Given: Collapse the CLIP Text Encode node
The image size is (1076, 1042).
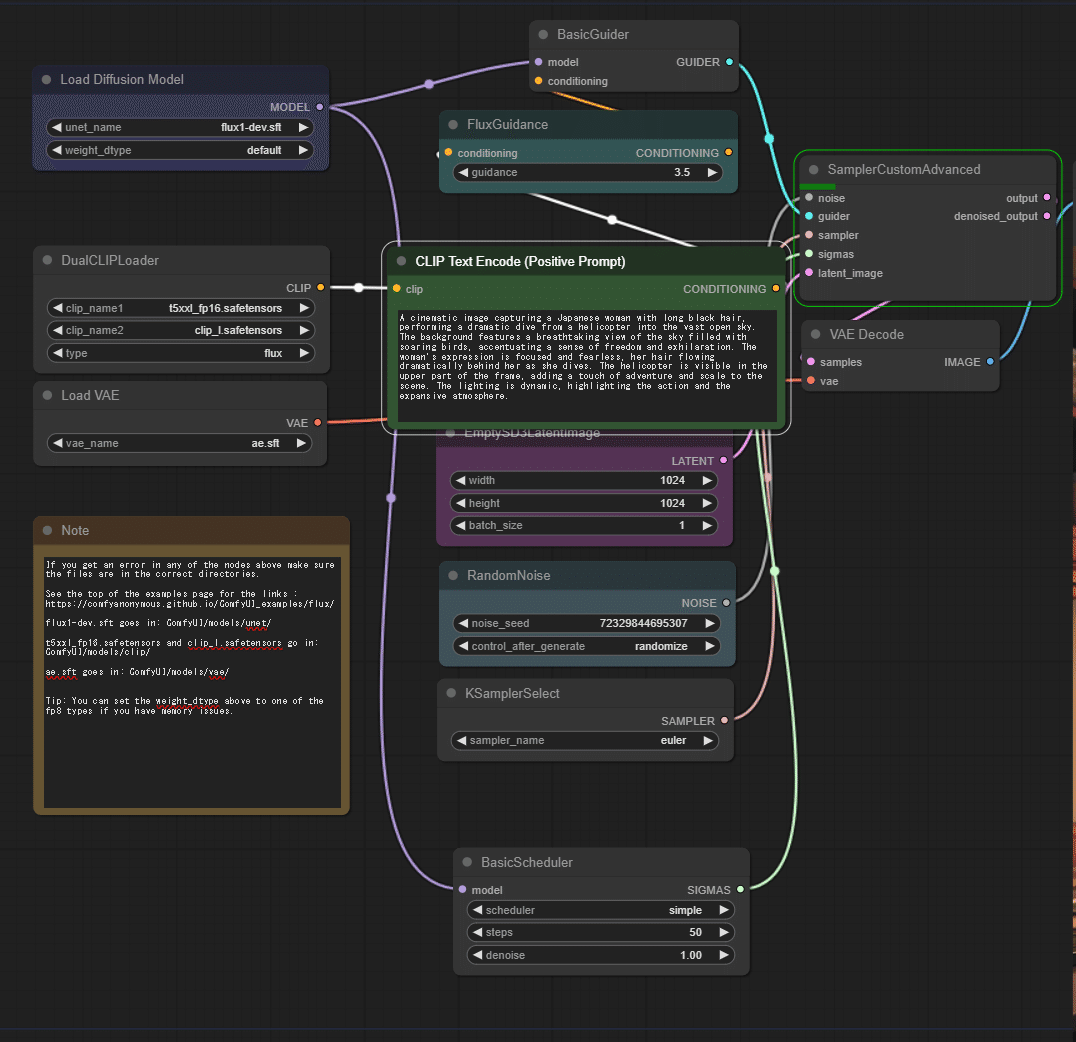Looking at the screenshot, I should click(x=400, y=260).
